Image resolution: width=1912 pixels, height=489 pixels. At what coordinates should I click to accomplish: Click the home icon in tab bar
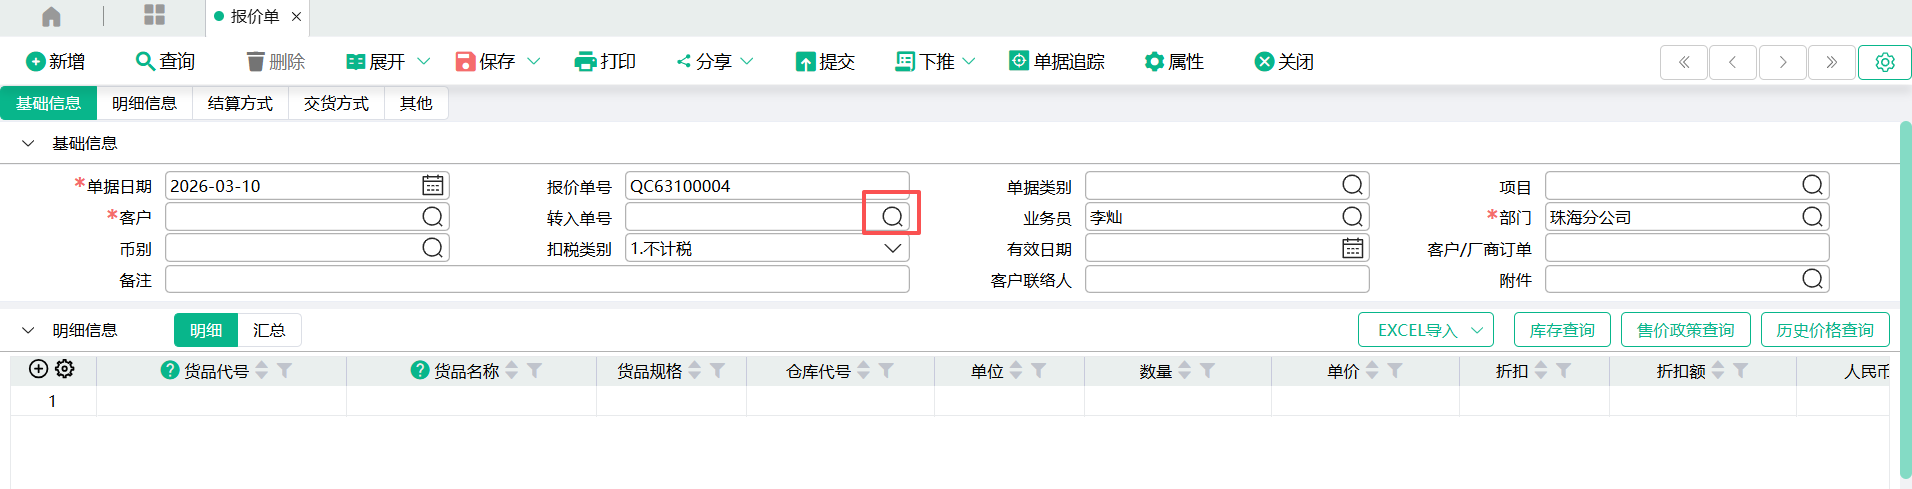click(x=51, y=17)
